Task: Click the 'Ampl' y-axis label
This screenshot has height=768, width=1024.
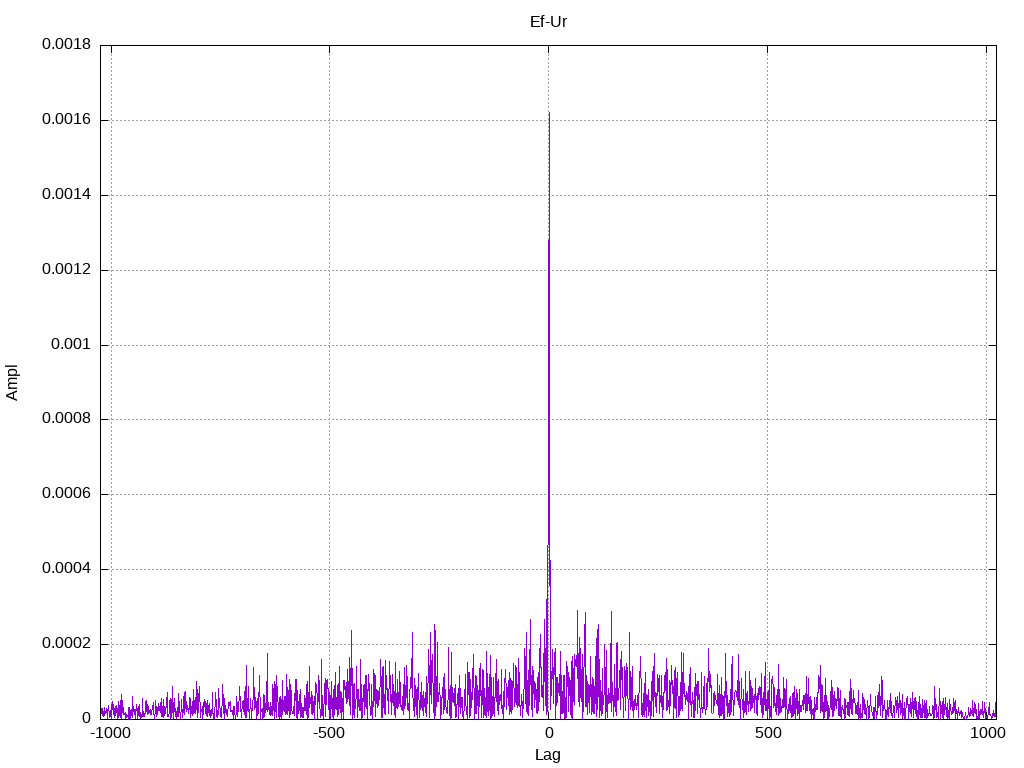Action: pos(12,382)
